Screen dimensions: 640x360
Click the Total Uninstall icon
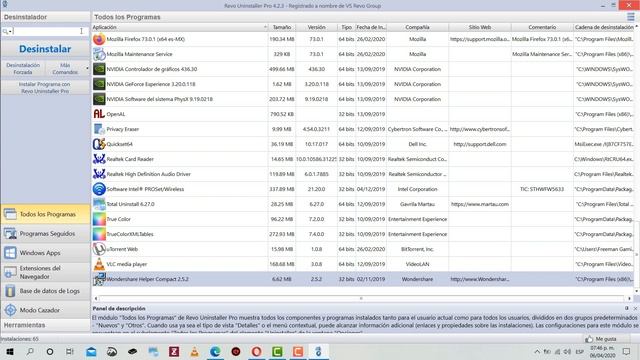(99, 204)
